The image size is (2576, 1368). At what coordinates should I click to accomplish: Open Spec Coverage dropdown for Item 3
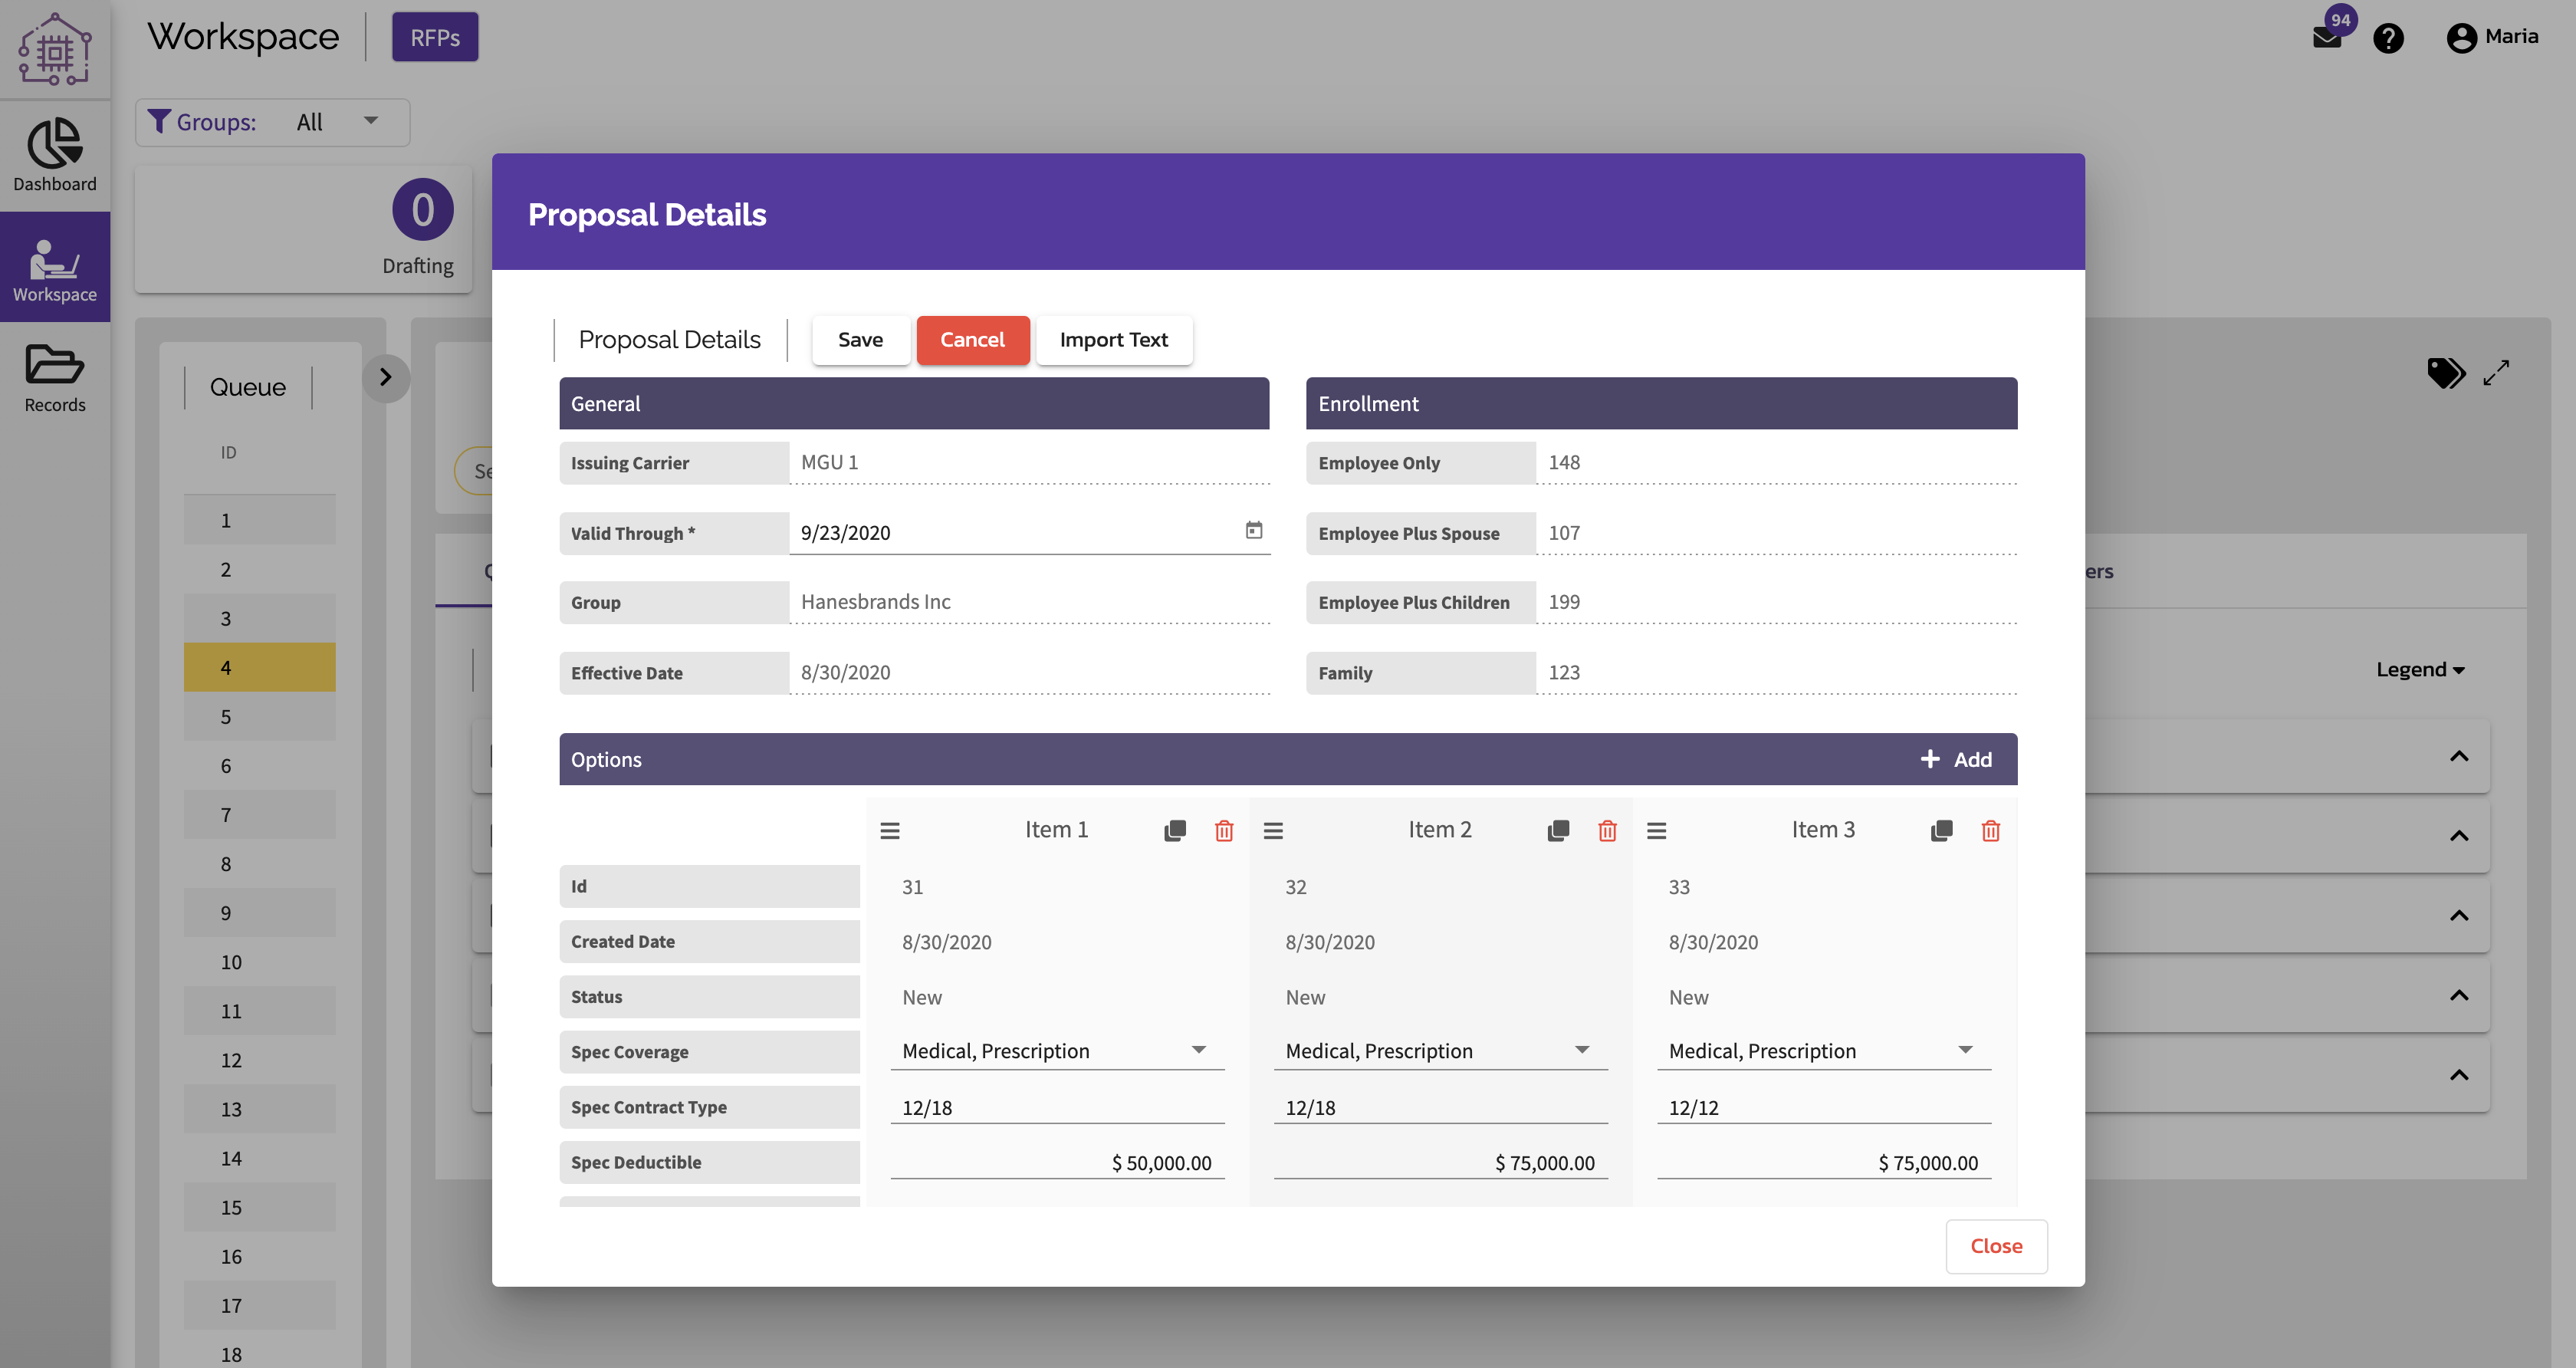click(1966, 1050)
